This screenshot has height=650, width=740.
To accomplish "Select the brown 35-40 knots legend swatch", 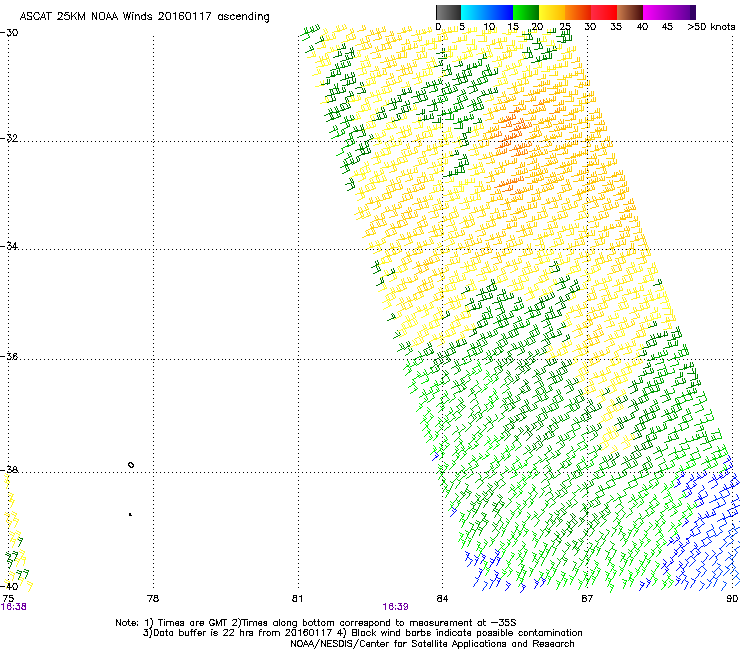I will [630, 12].
